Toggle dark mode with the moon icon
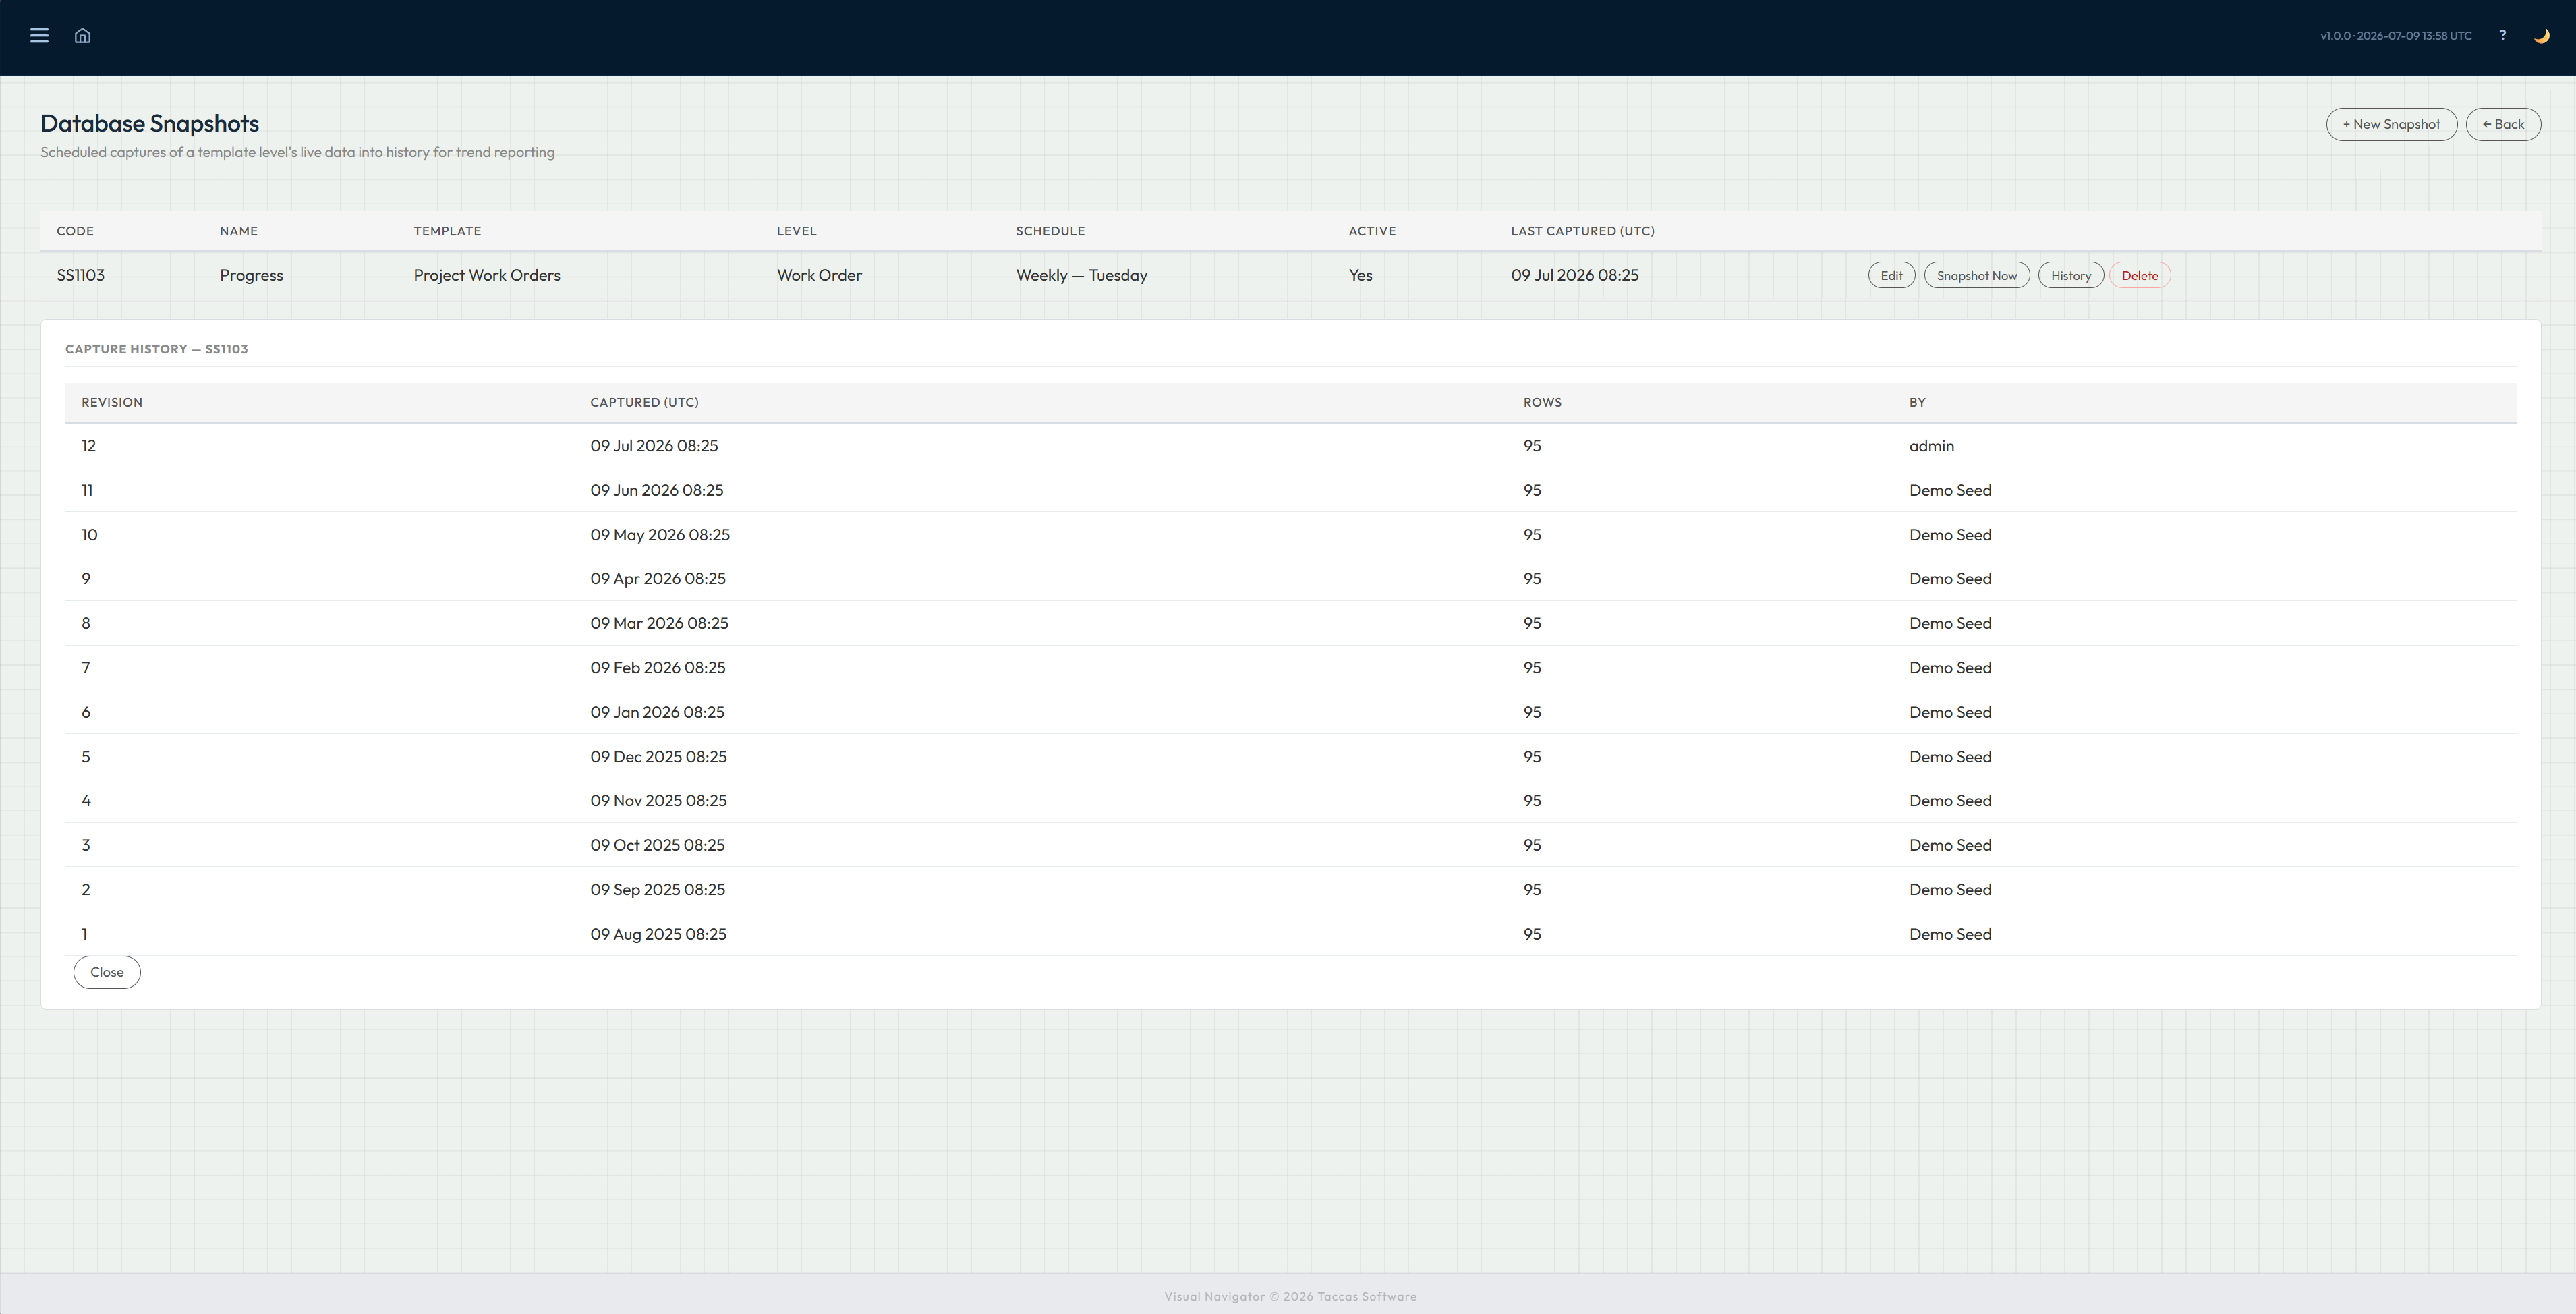The image size is (2576, 1314). point(2541,36)
